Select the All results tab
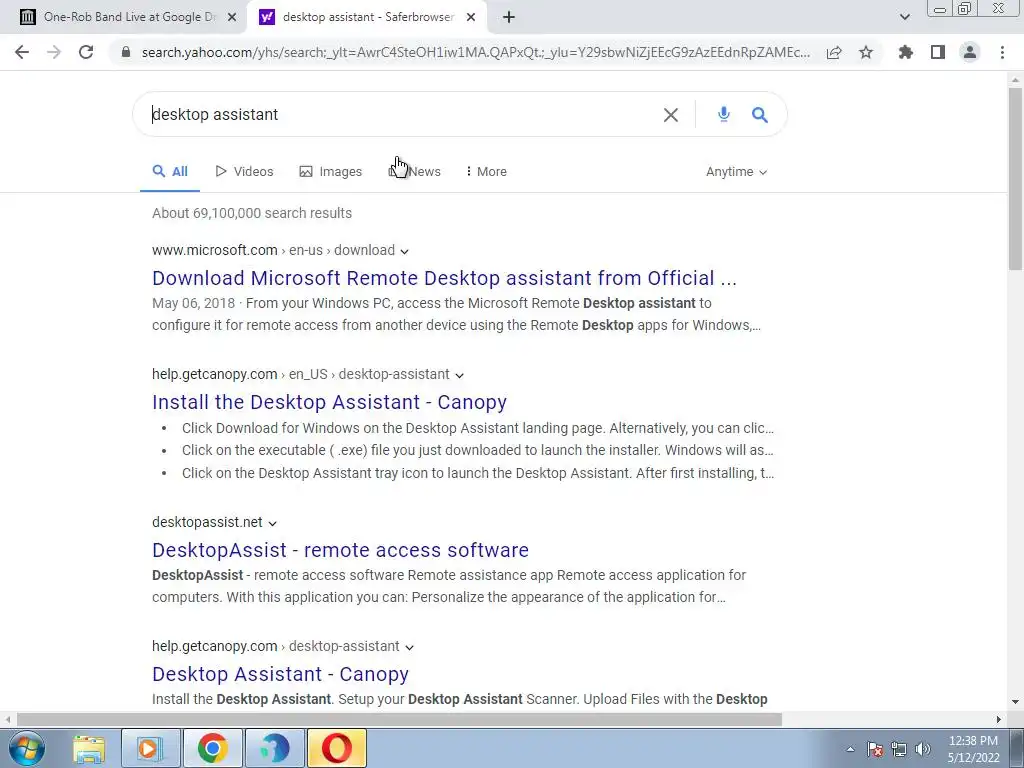Viewport: 1024px width, 768px height. (170, 172)
